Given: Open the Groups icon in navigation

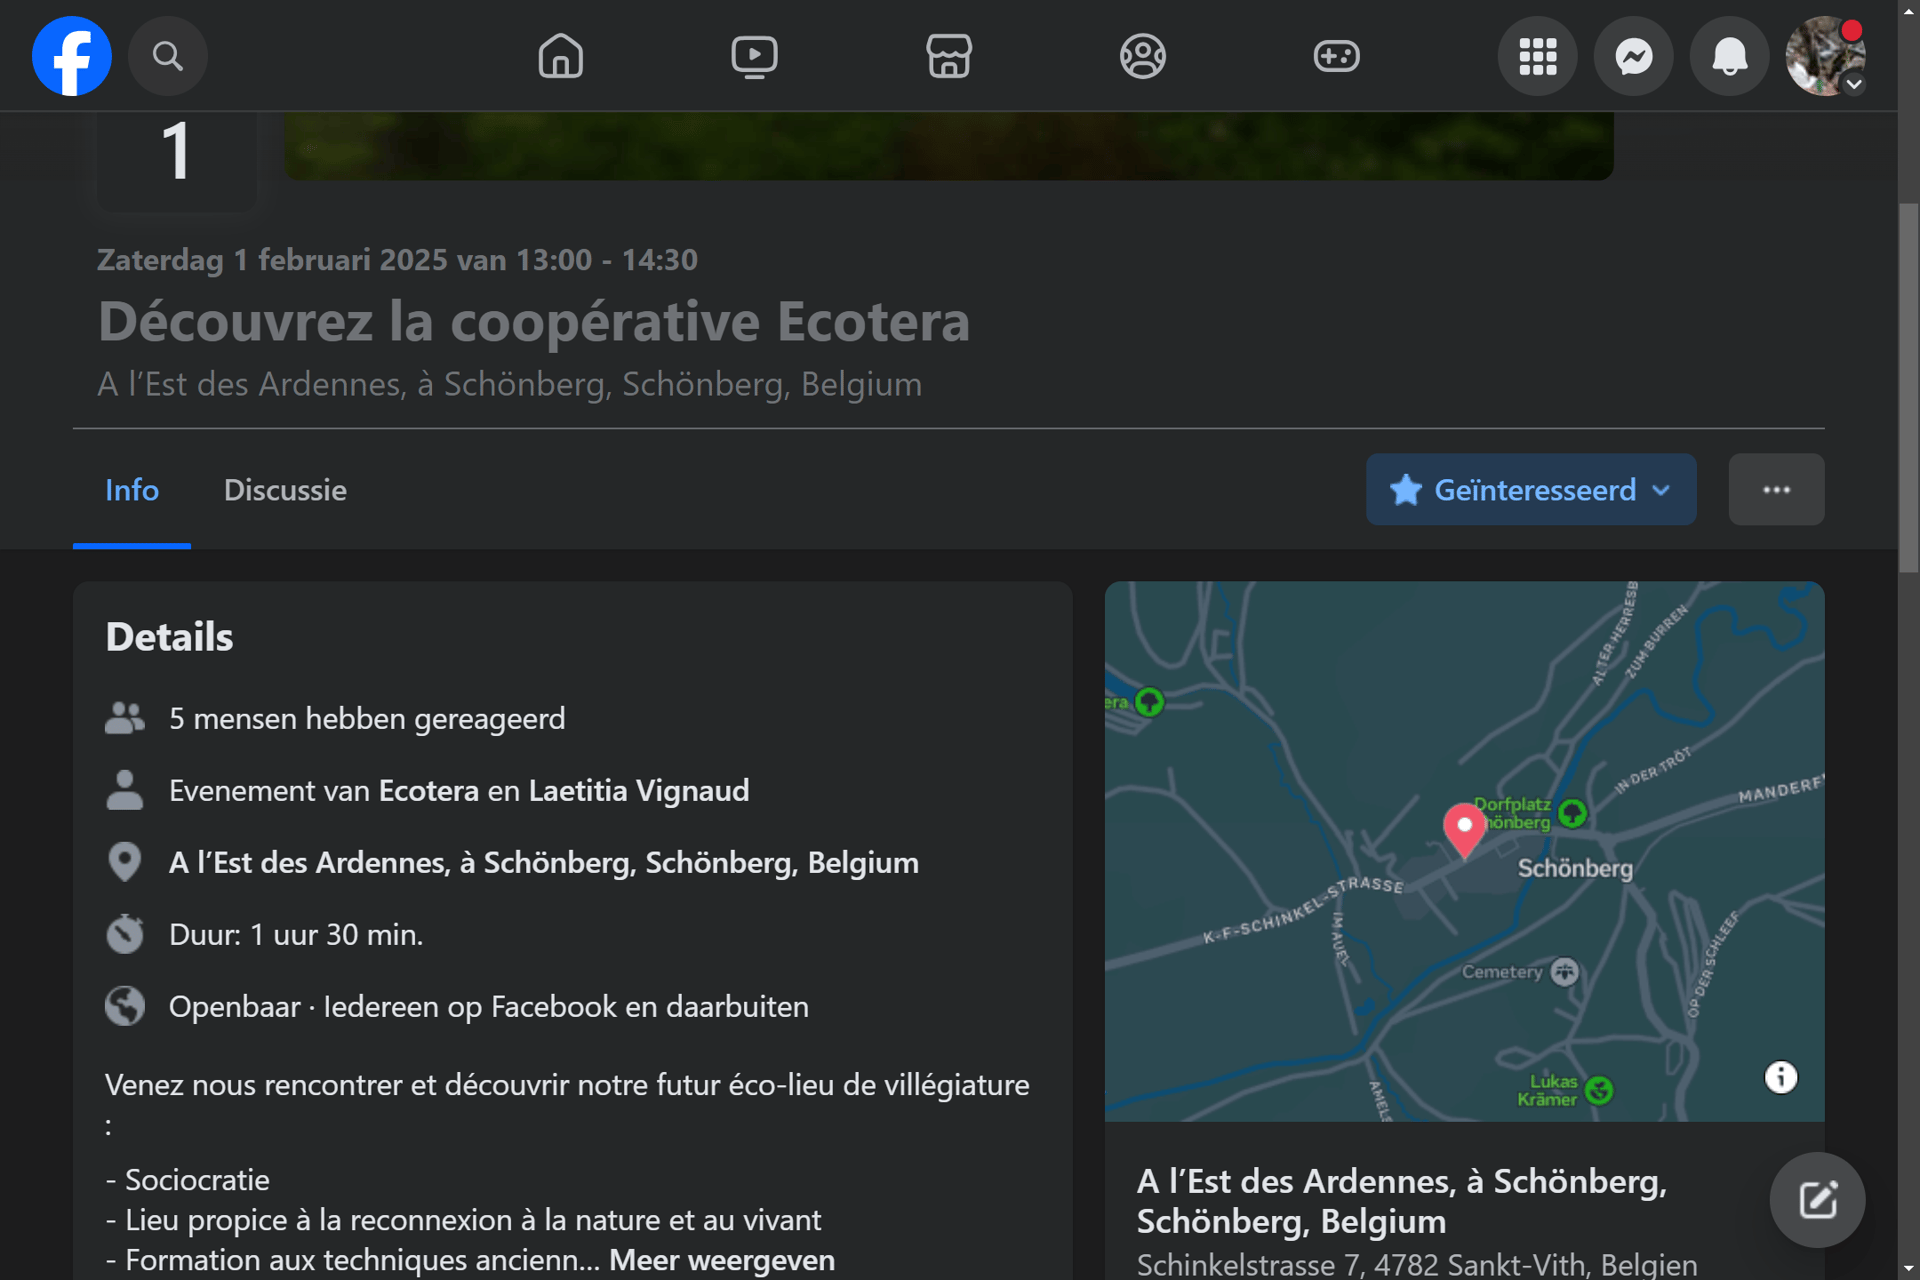Looking at the screenshot, I should click(1142, 56).
